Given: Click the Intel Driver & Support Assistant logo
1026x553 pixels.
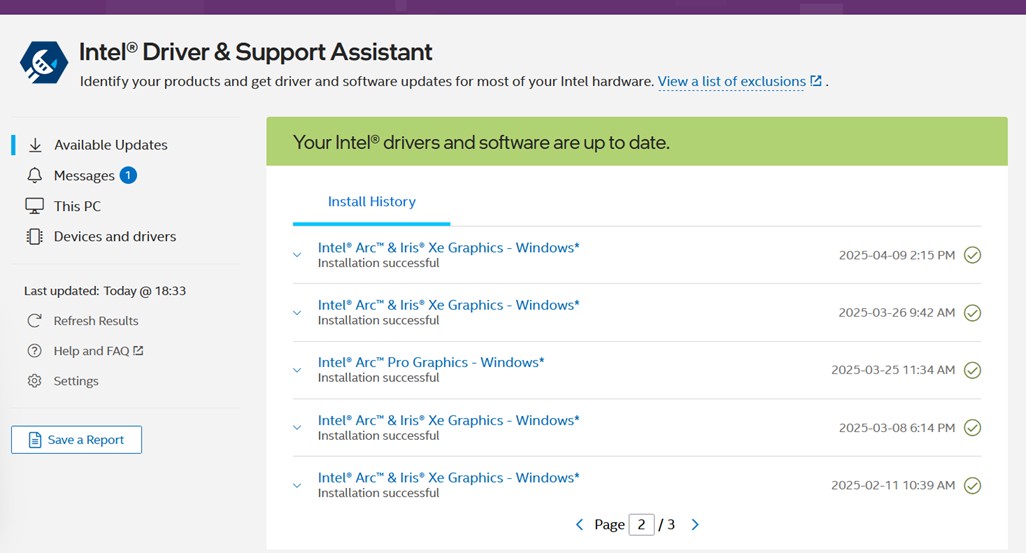Looking at the screenshot, I should [44, 62].
